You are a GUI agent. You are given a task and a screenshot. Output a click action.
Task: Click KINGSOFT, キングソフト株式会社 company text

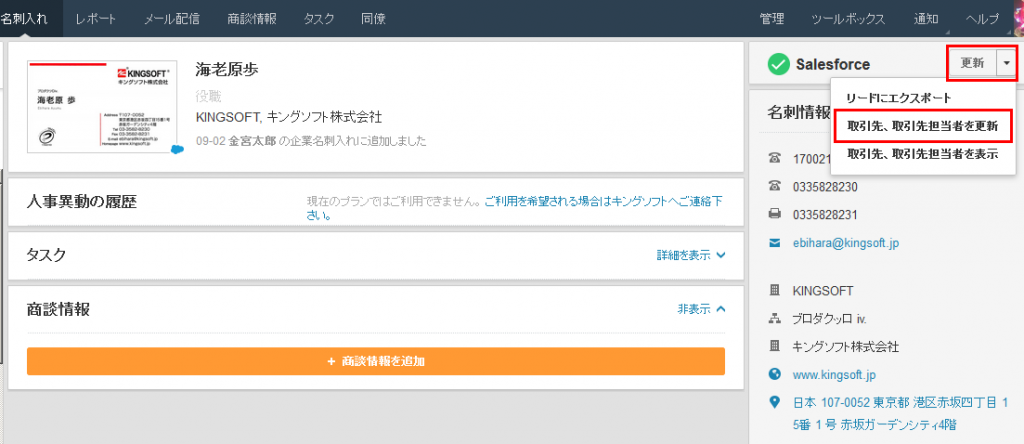pyautogui.click(x=289, y=118)
